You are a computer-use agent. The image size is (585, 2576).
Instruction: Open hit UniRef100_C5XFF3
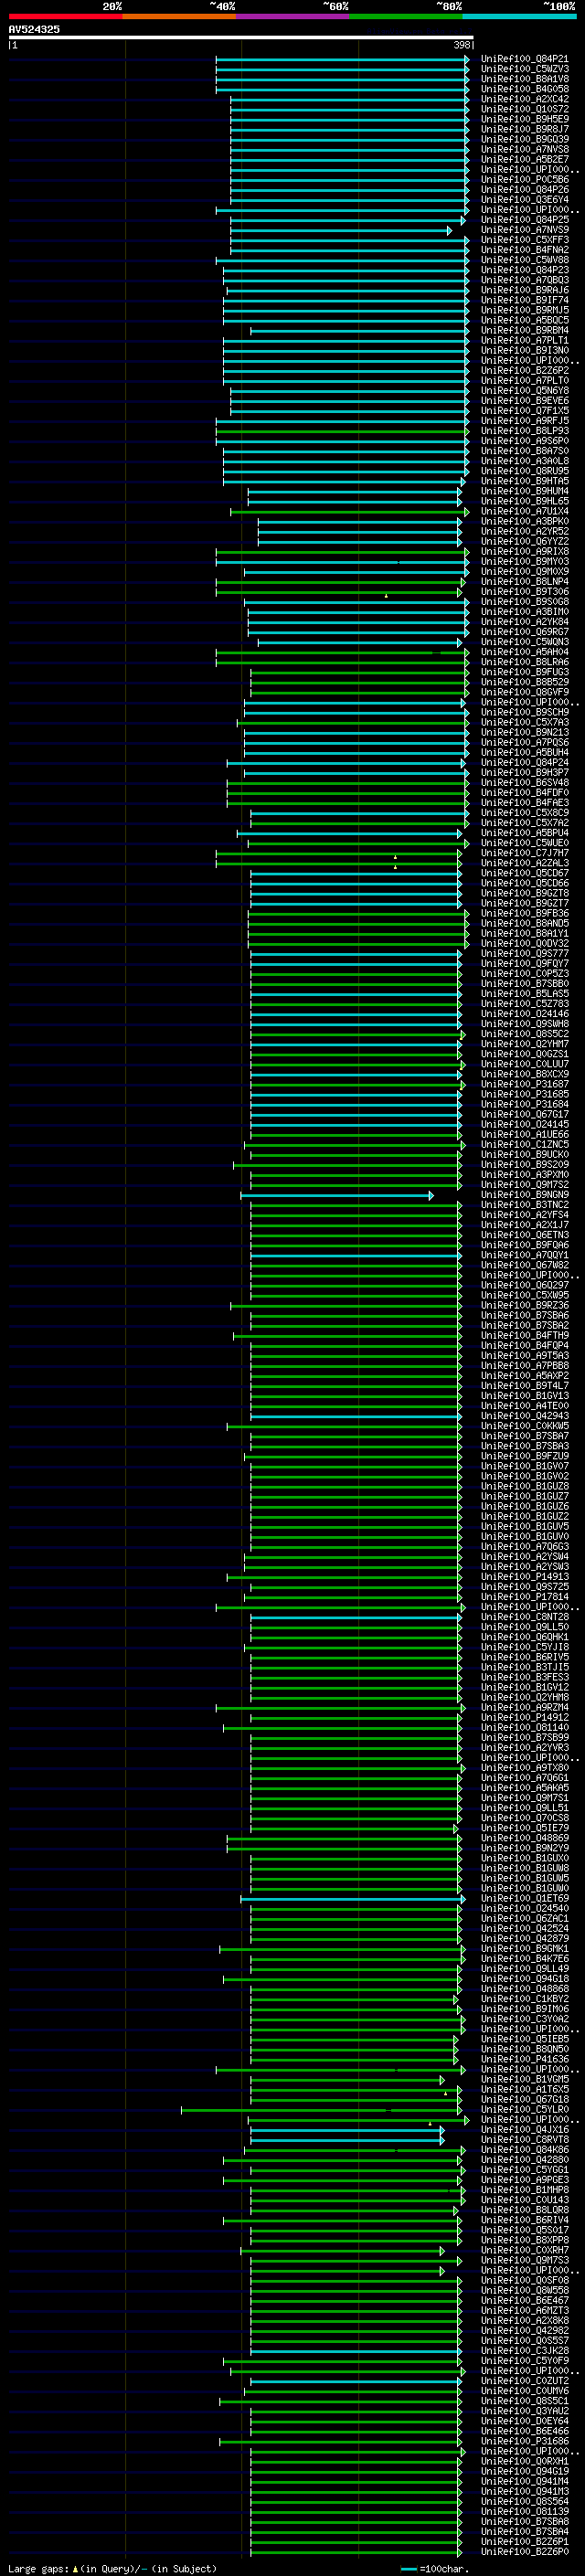click(x=525, y=240)
